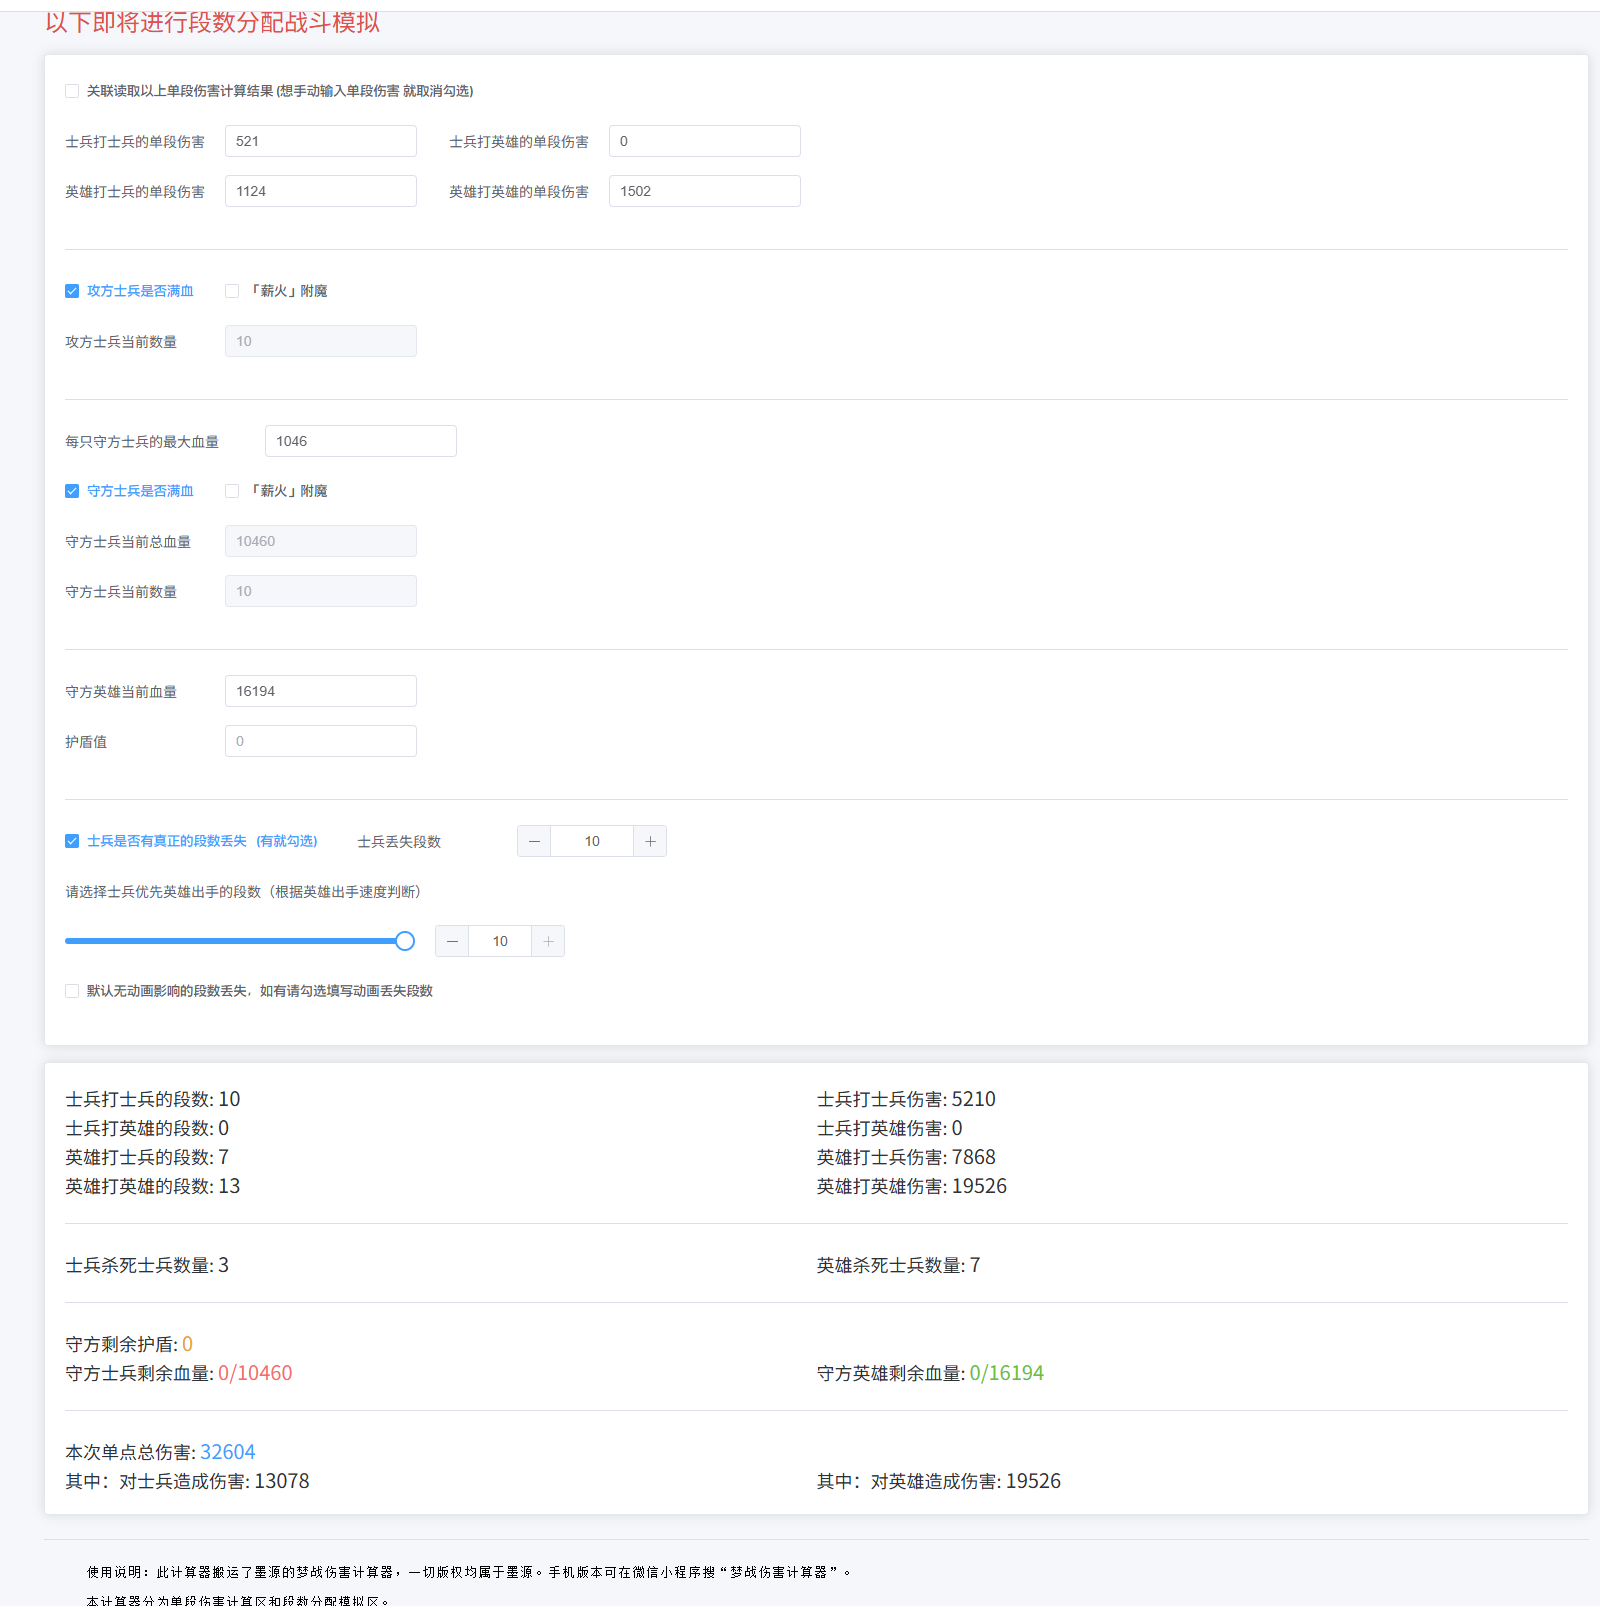1600x1606 pixels.
Task: Check 默认无动画影响的段数丢失 checkbox
Action: (x=72, y=991)
